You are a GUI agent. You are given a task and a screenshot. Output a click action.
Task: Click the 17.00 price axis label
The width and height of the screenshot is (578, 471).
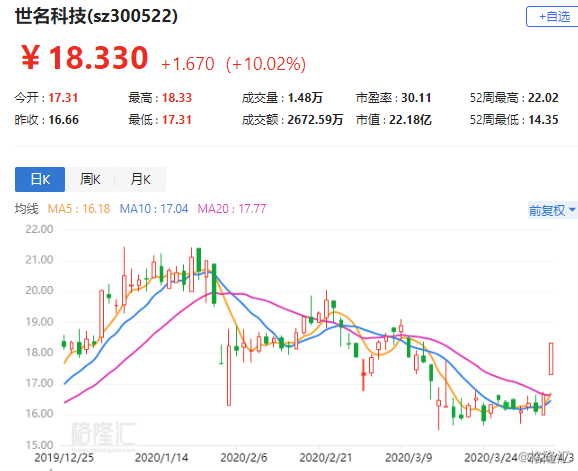click(39, 383)
